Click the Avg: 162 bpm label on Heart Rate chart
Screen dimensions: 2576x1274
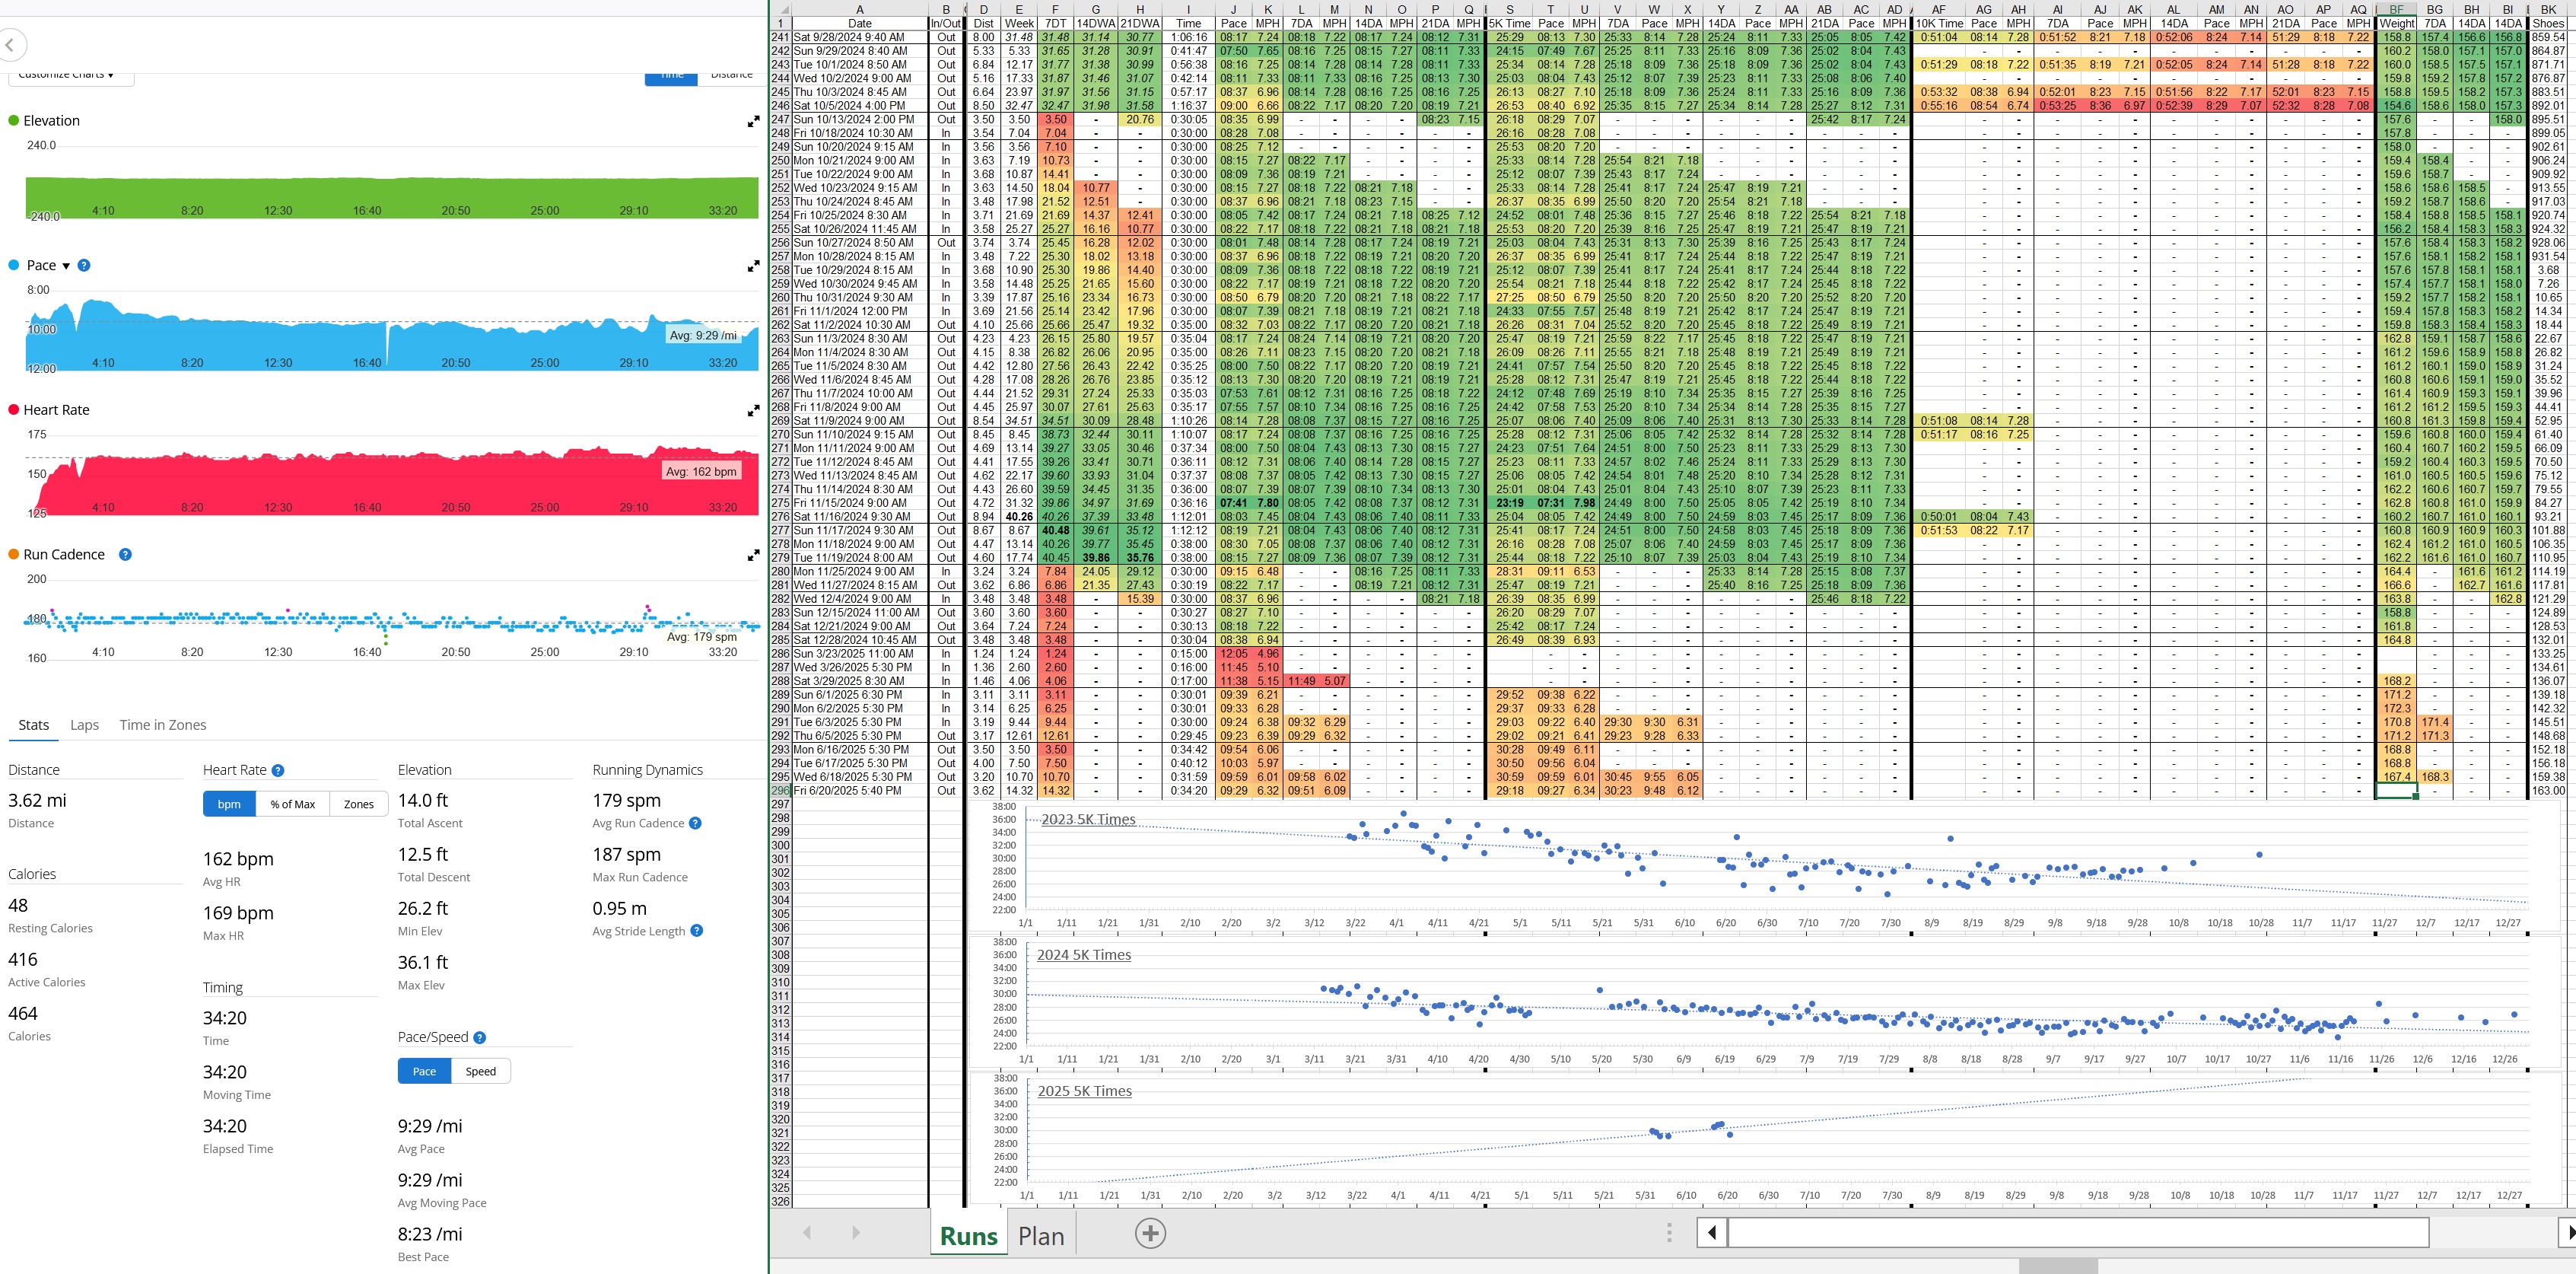click(x=701, y=471)
